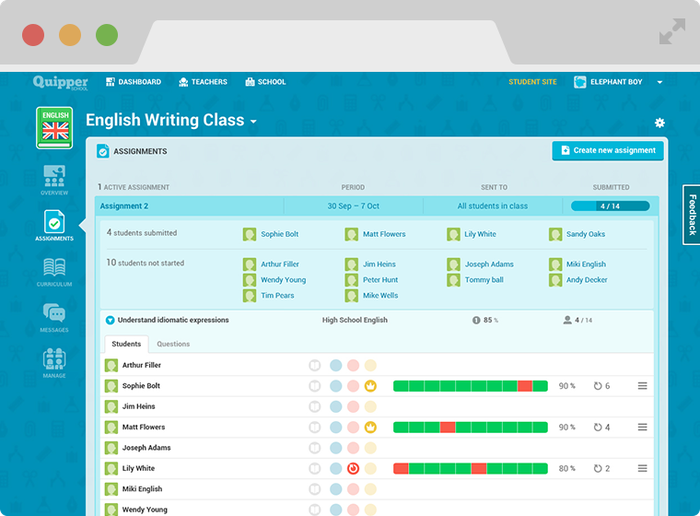Open the Manage sidebar icon
Image resolution: width=700 pixels, height=516 pixels.
54,362
